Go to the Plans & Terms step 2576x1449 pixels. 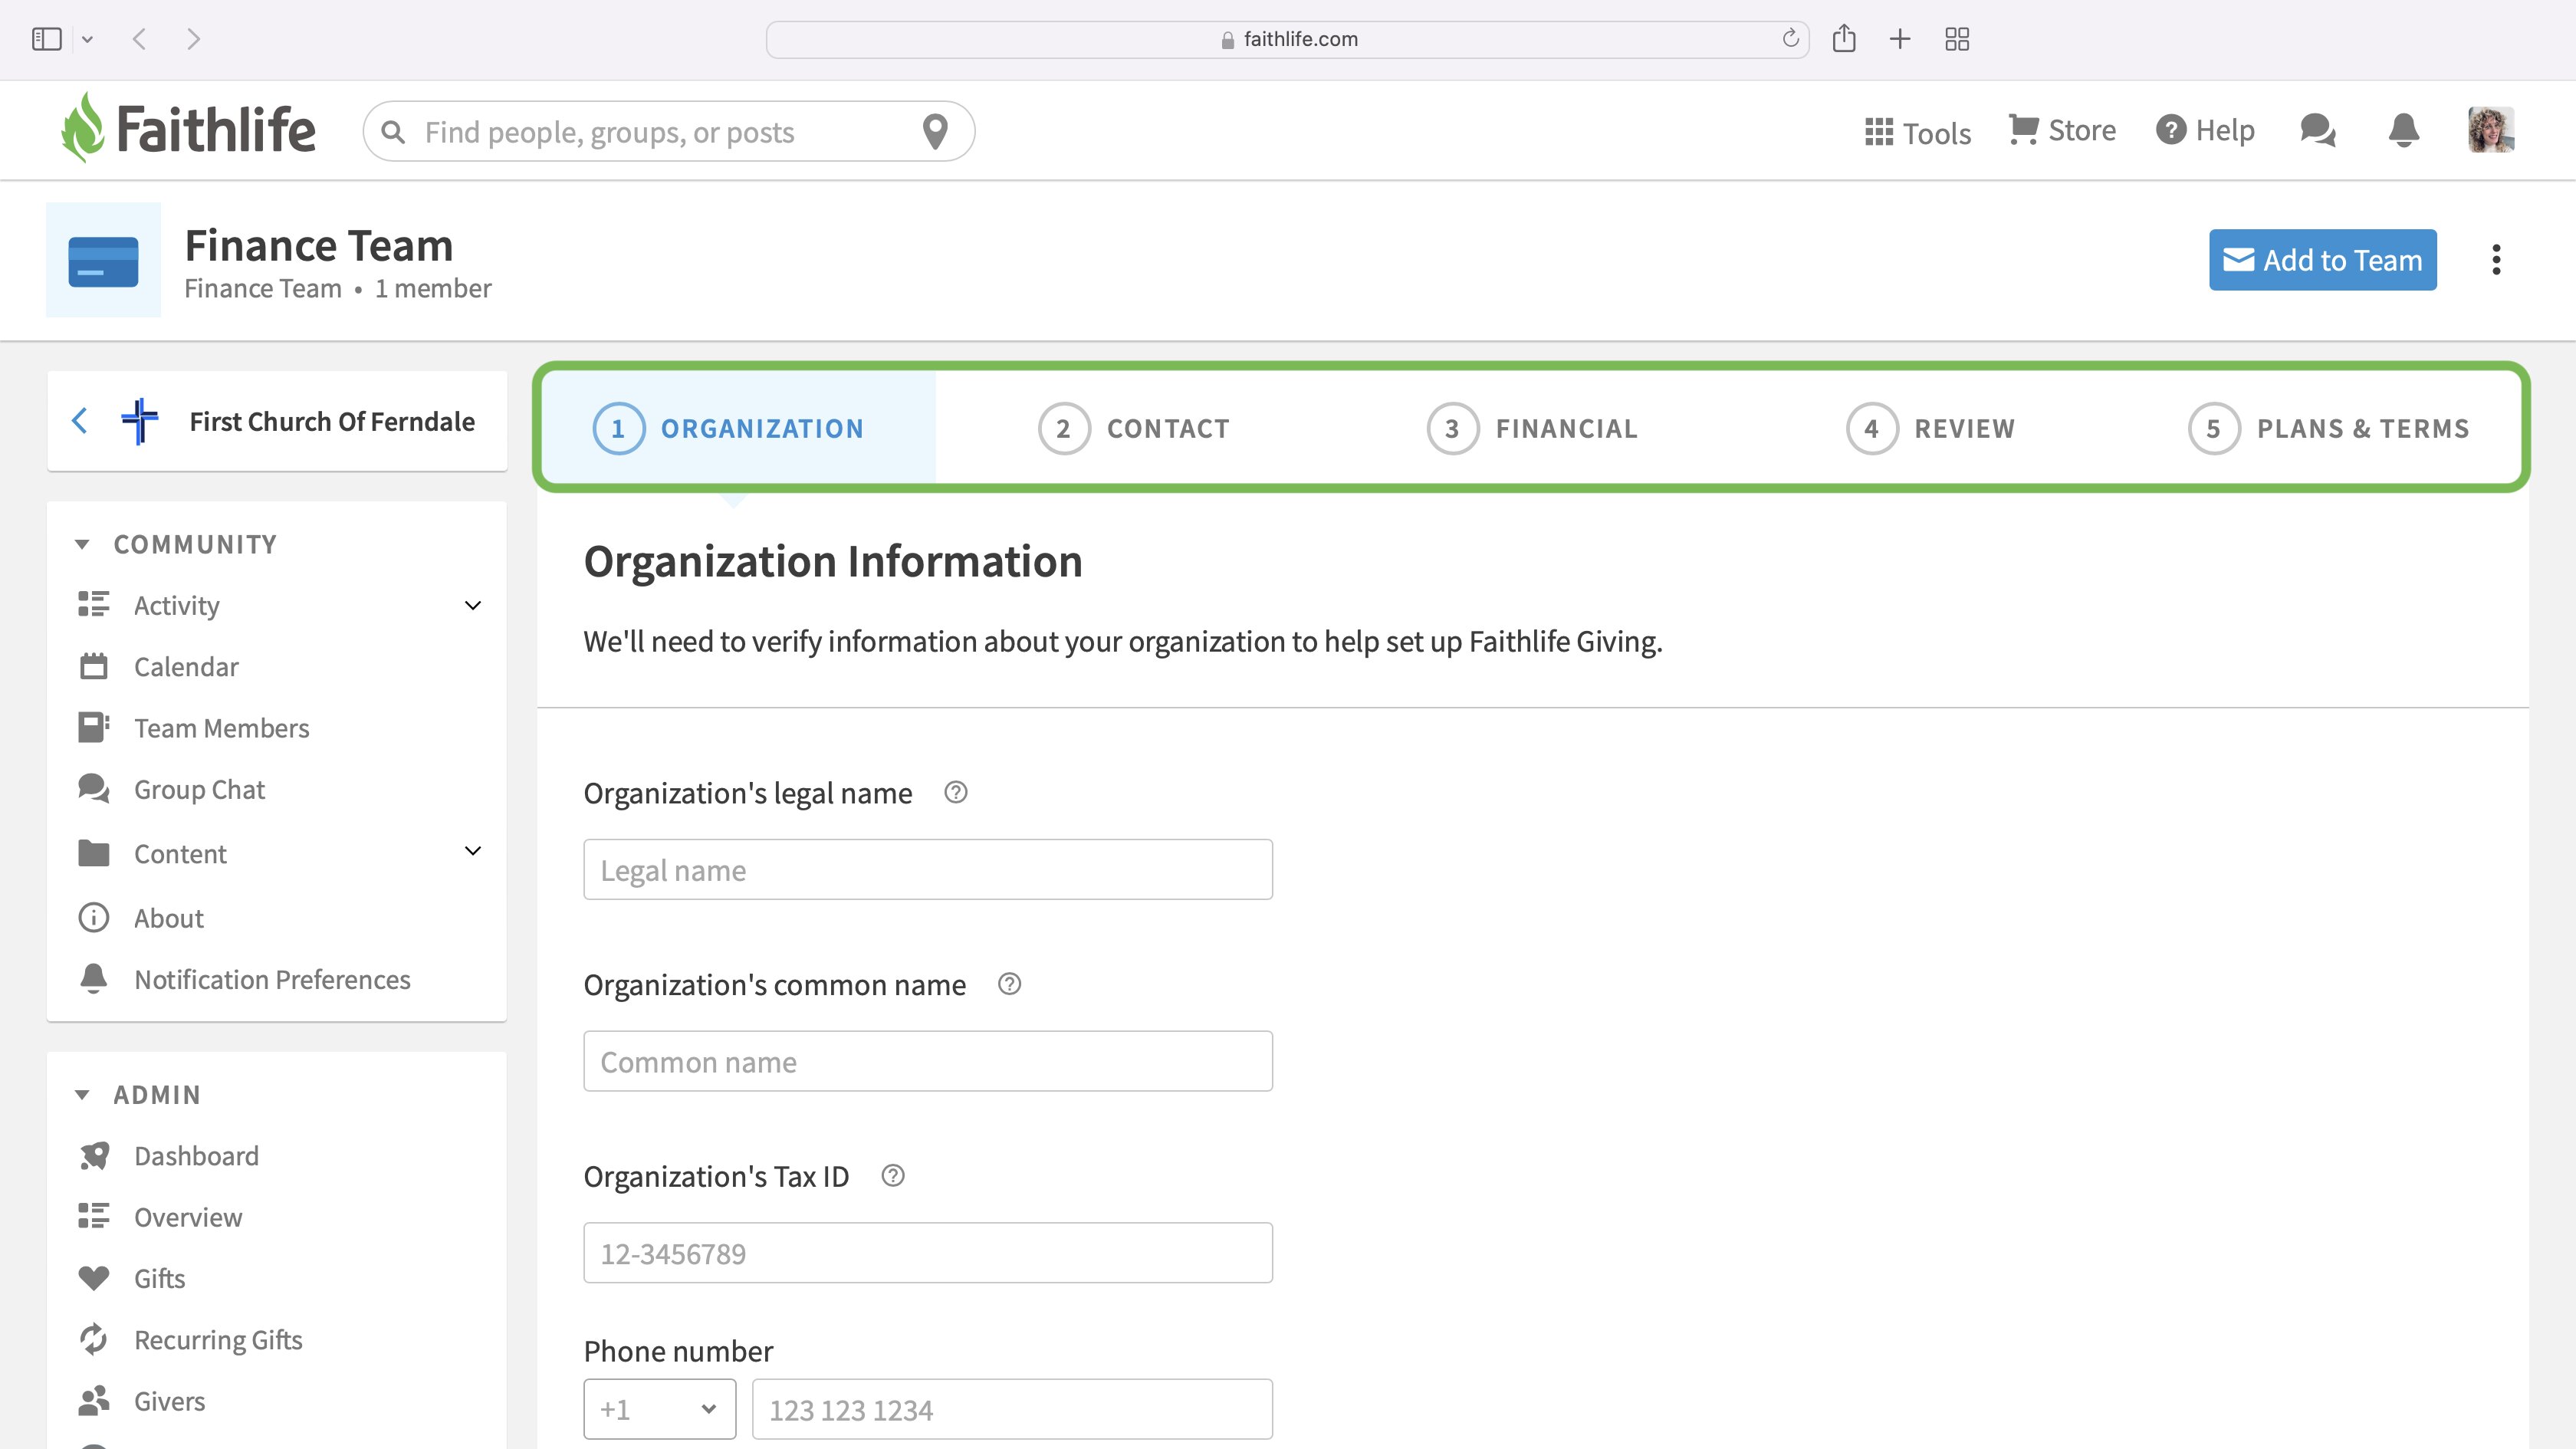(2328, 428)
